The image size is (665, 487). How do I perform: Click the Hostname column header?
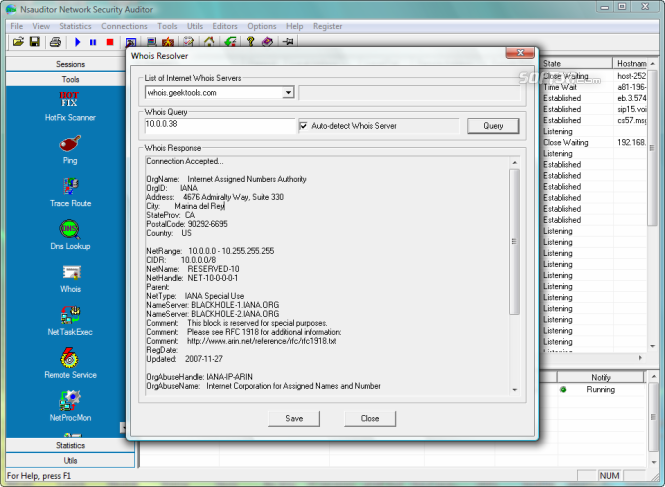(x=631, y=64)
